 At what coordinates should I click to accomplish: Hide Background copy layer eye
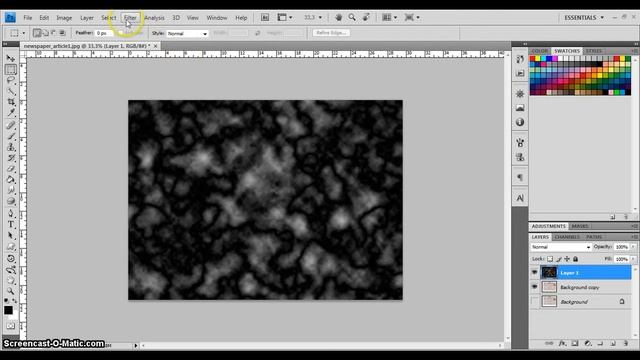pos(534,287)
